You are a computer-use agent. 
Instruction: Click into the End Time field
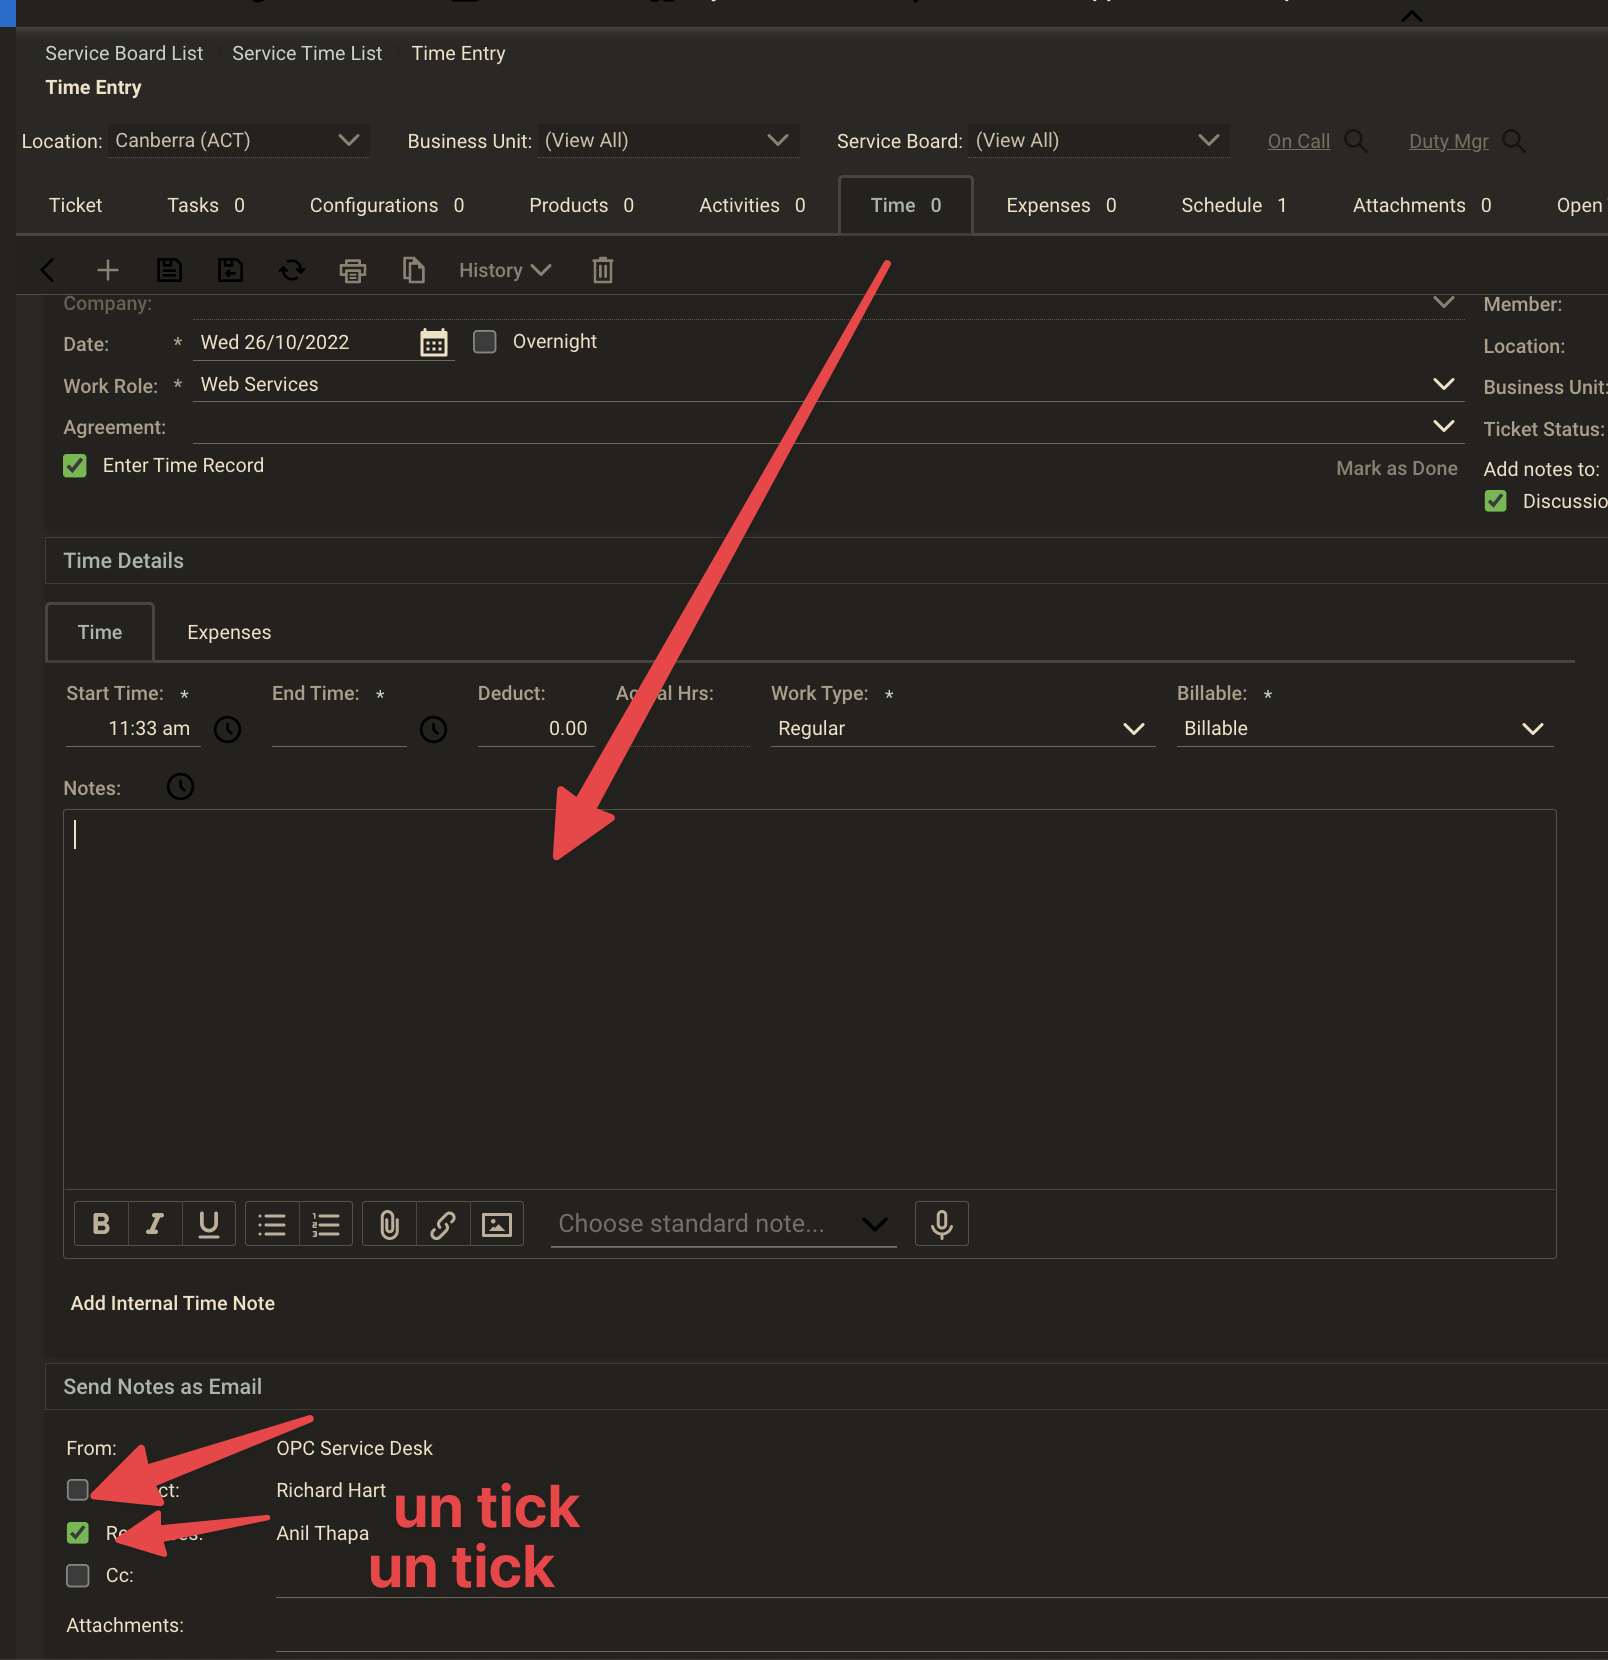point(338,729)
